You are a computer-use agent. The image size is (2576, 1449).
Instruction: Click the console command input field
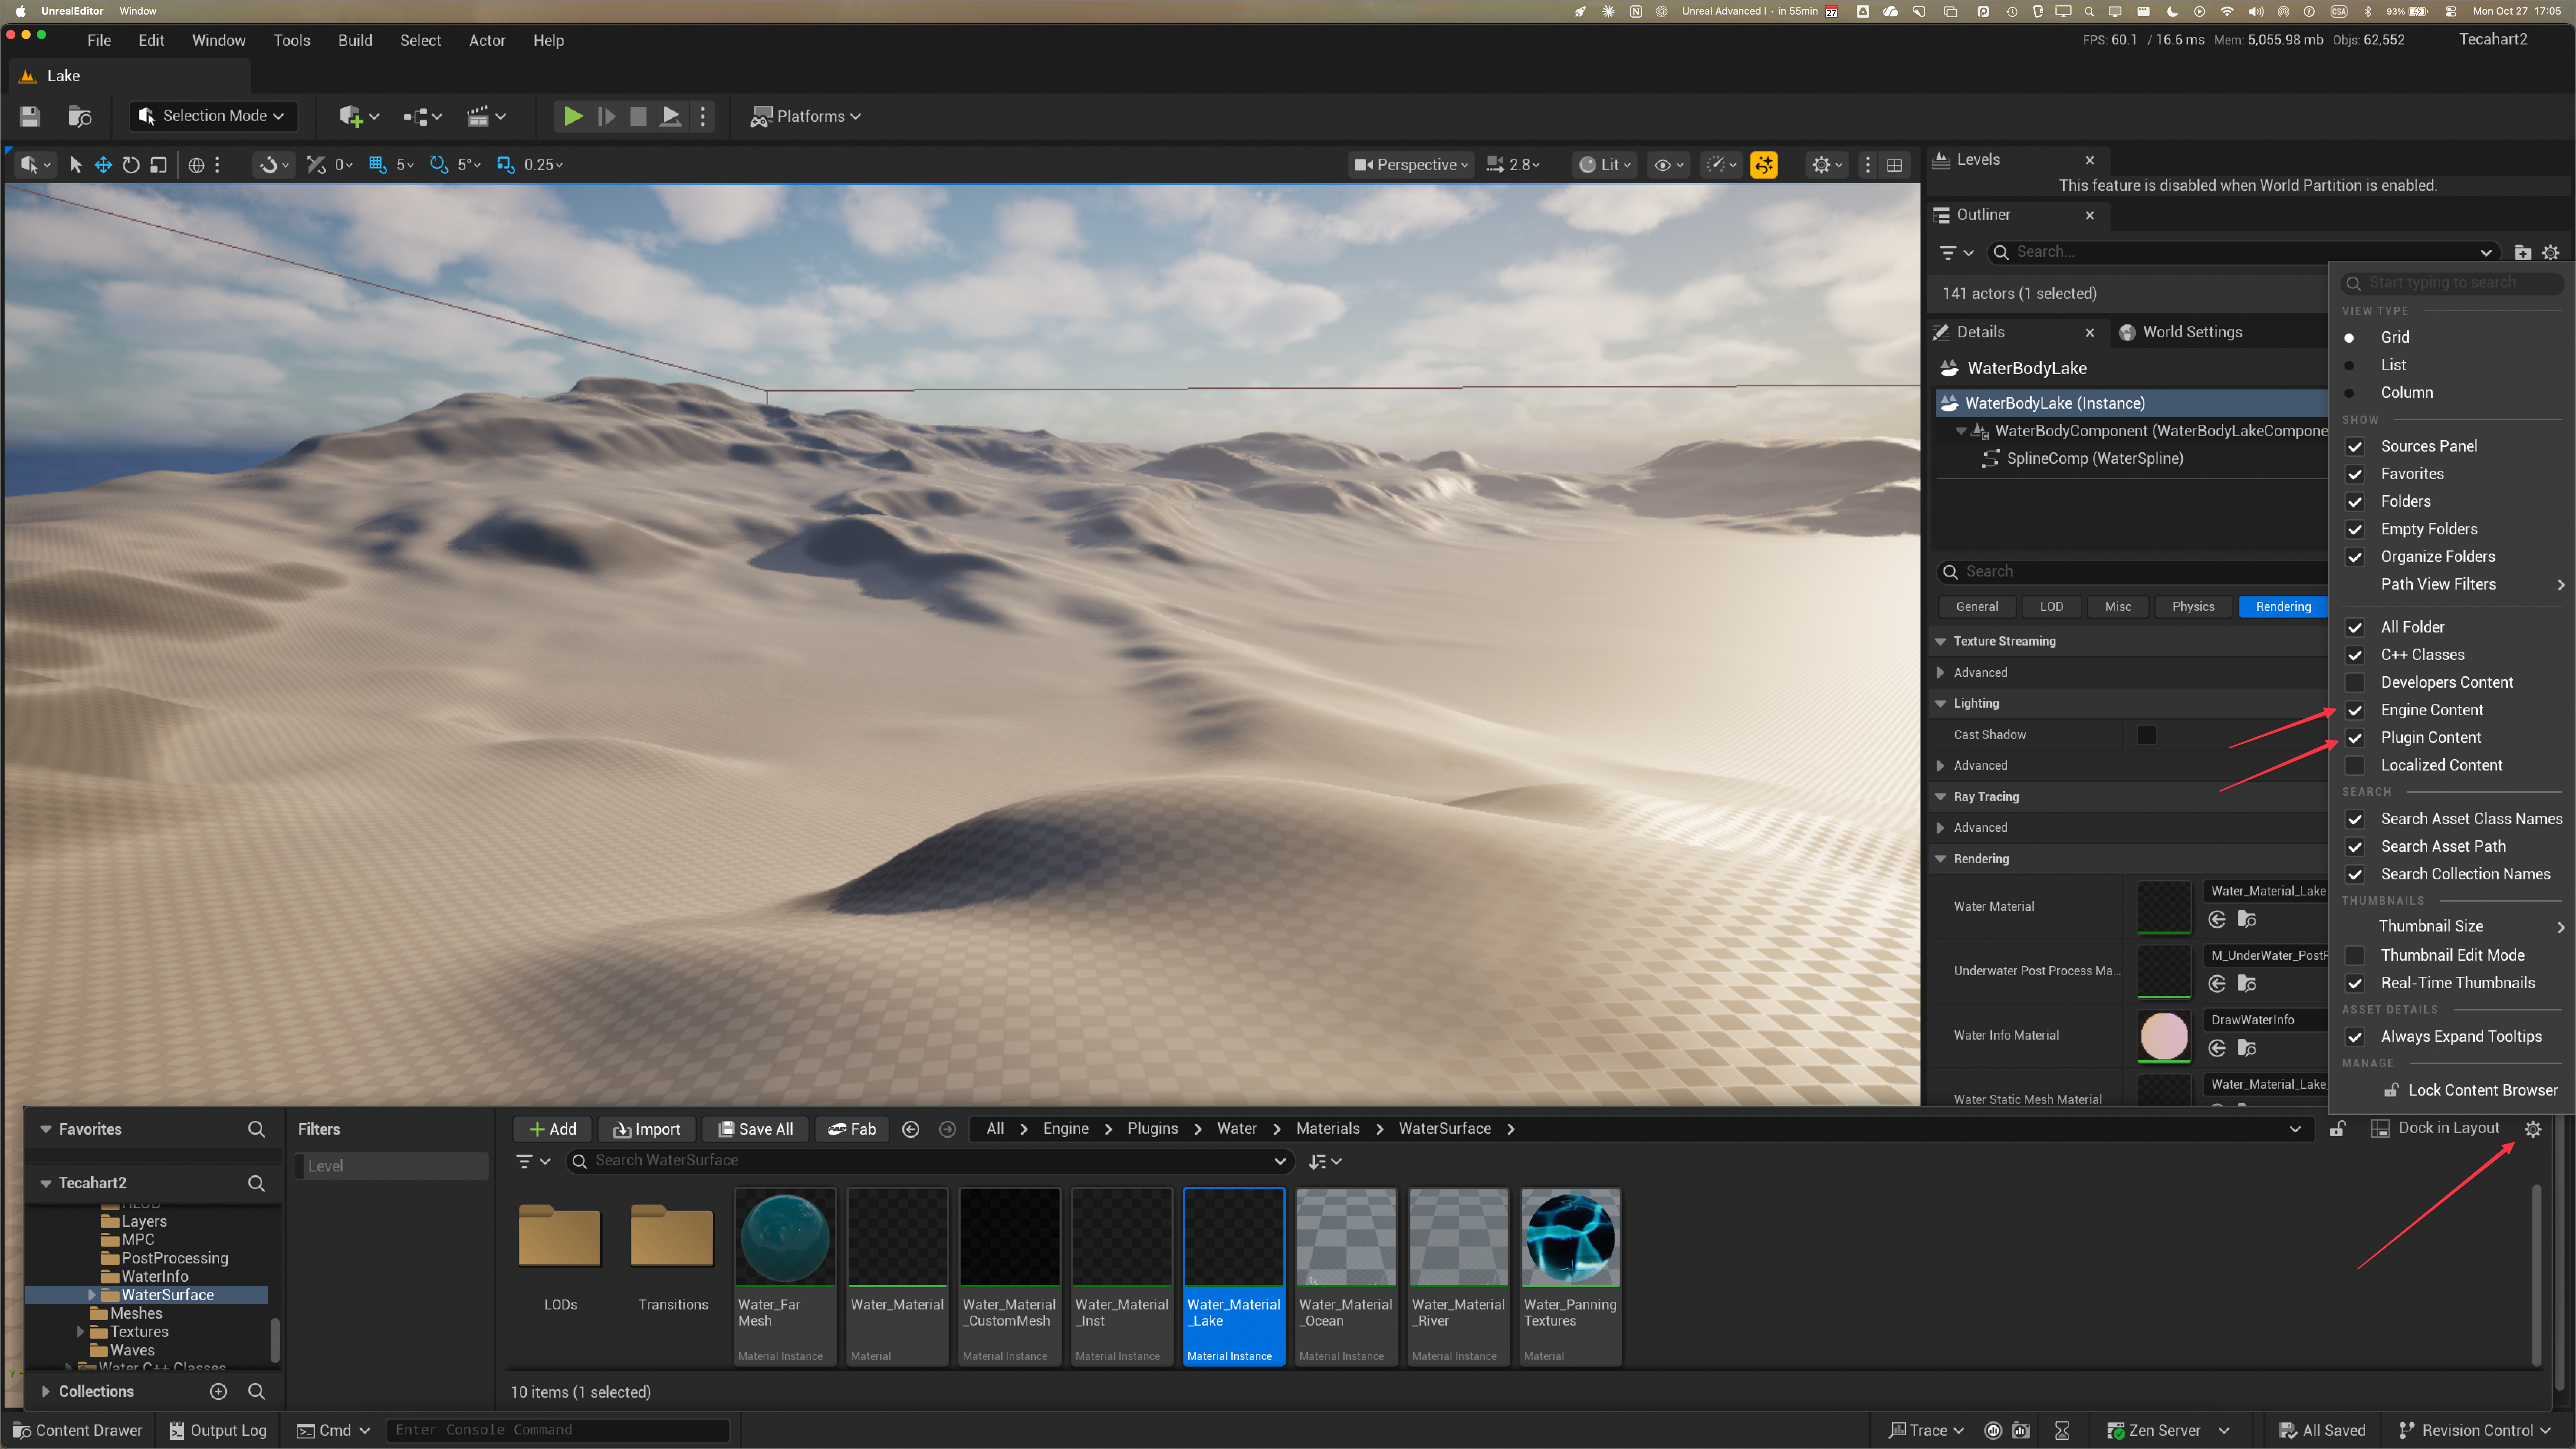coord(558,1431)
